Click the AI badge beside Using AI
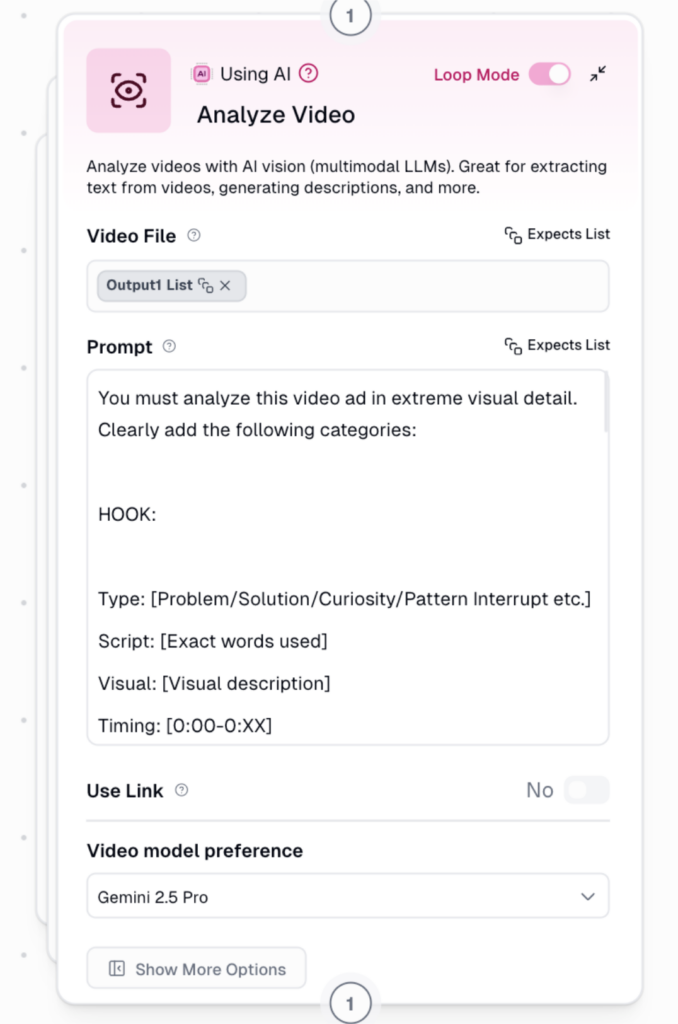The image size is (678, 1024). tap(201, 73)
